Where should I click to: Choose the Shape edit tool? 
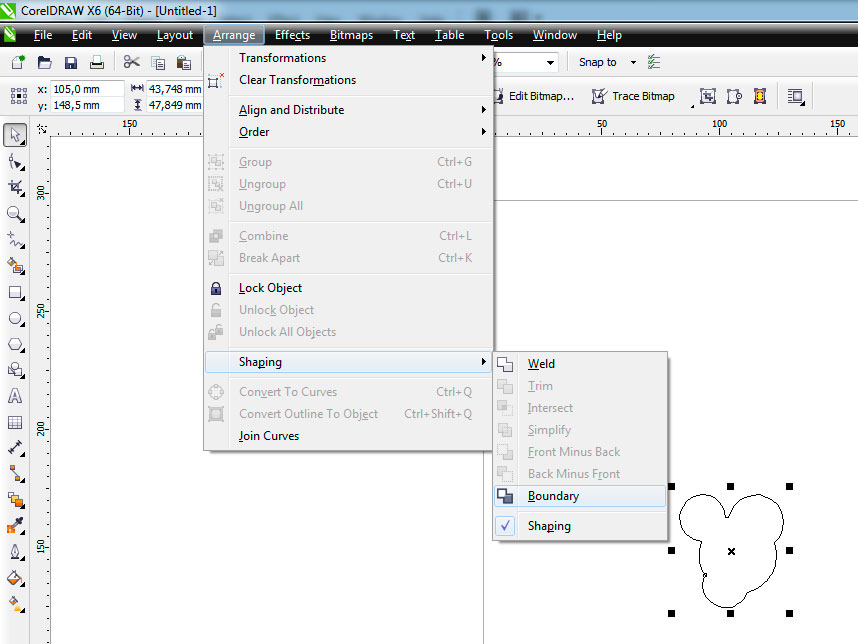[15, 162]
